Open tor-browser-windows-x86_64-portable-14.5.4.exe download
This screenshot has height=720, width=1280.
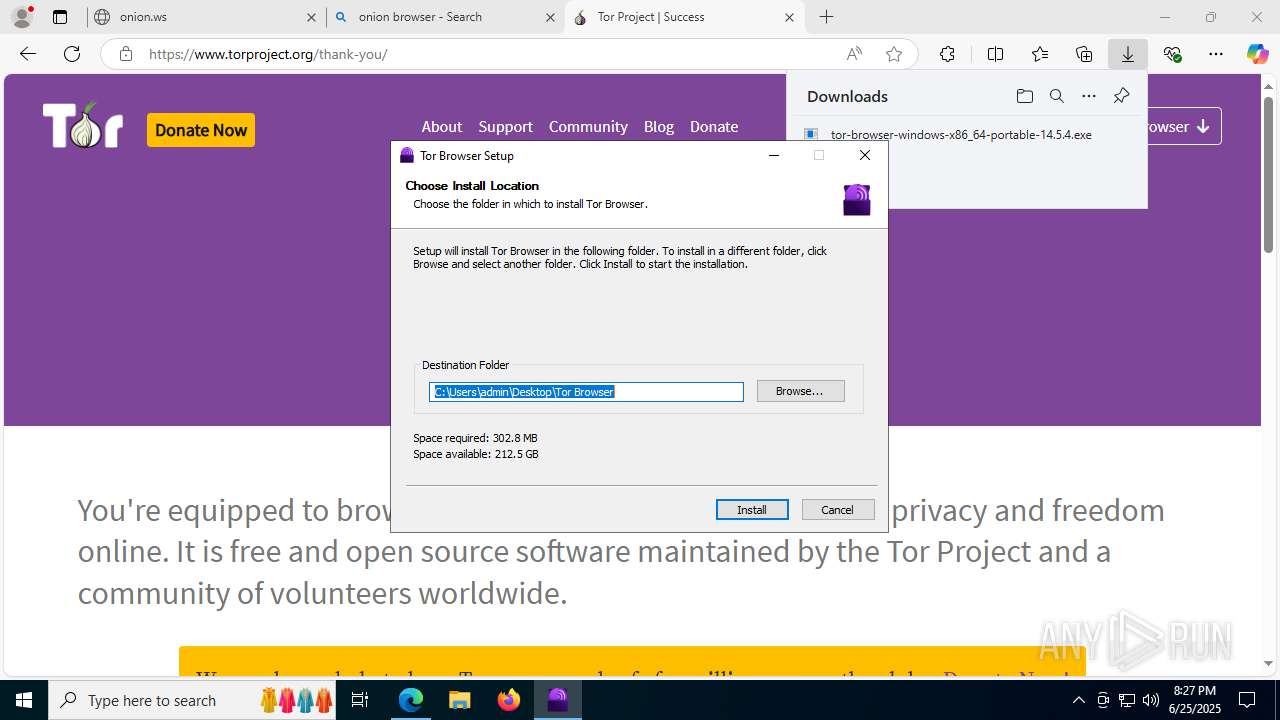click(x=961, y=134)
